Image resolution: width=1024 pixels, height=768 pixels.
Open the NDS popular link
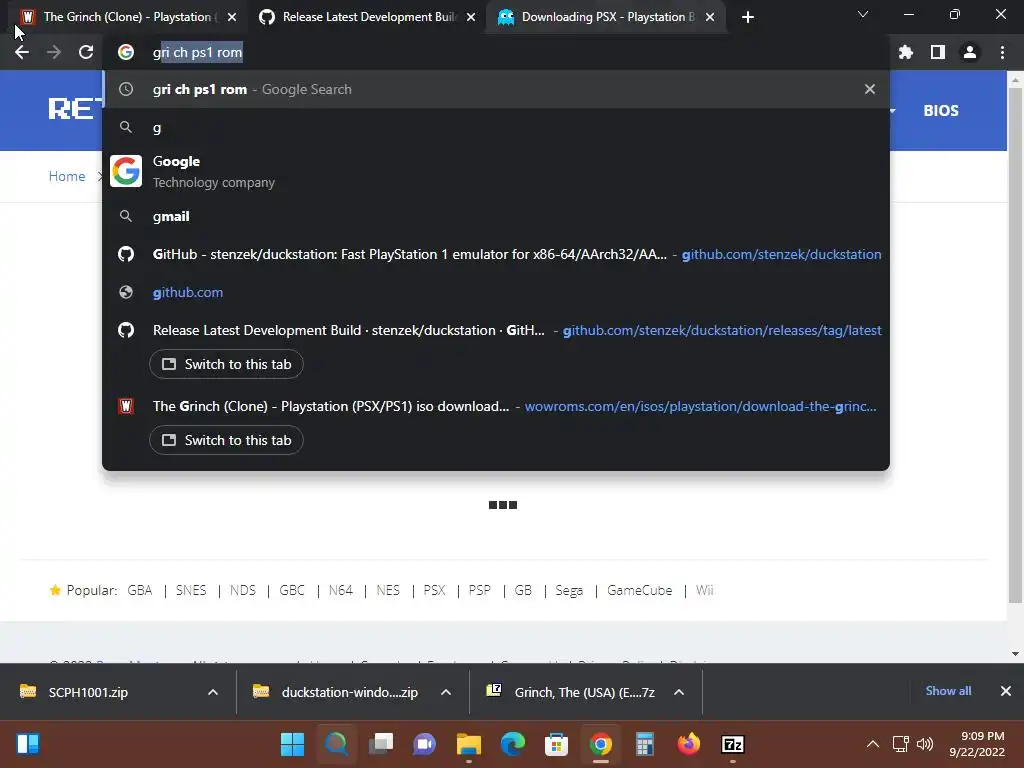point(242,590)
